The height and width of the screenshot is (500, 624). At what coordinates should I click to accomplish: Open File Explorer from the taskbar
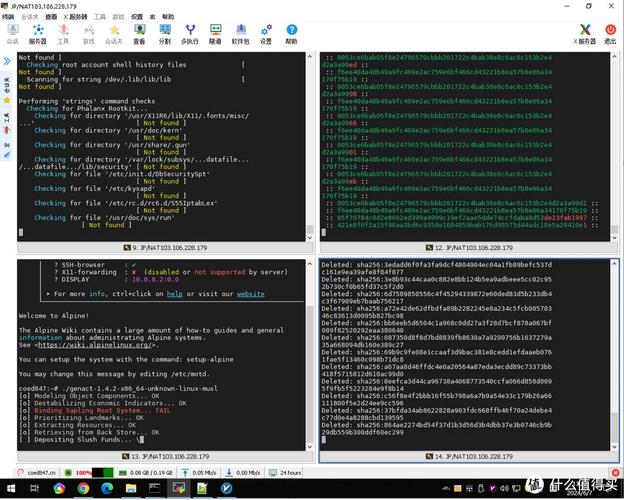[x=131, y=488]
